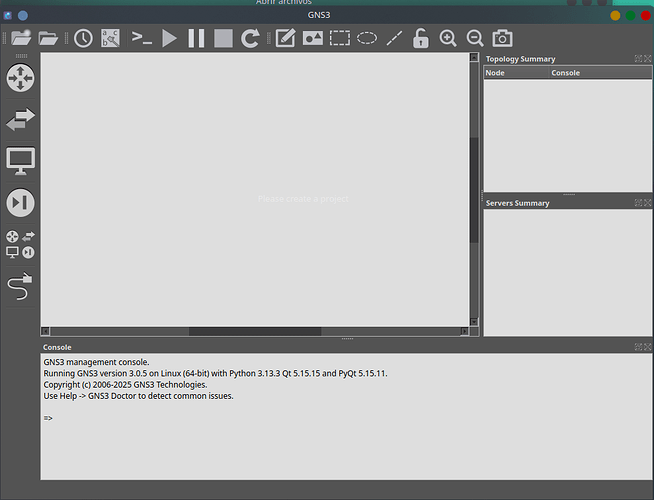Viewport: 654px width, 500px height.
Task: Select the draw line tool
Action: [395, 38]
